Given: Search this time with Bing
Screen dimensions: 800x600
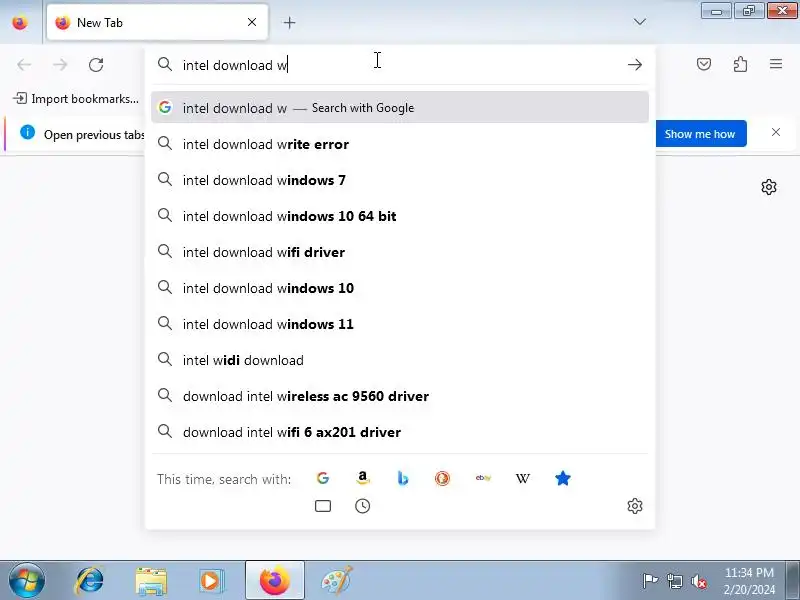Looking at the screenshot, I should tap(403, 478).
